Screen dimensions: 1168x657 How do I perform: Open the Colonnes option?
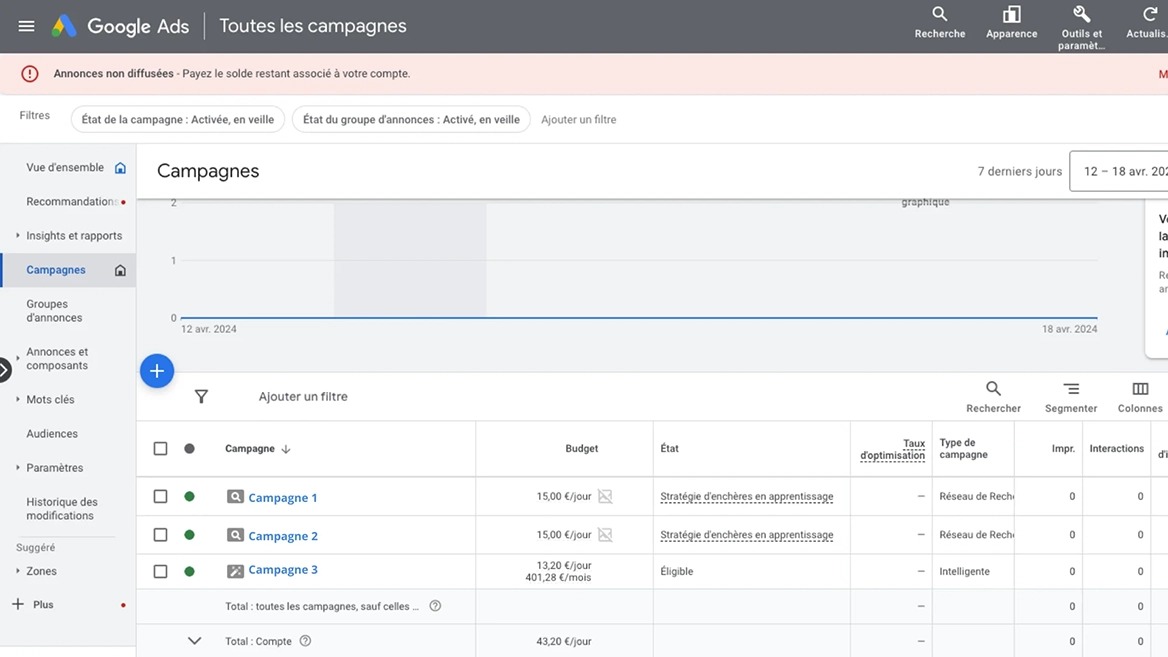coord(1140,397)
